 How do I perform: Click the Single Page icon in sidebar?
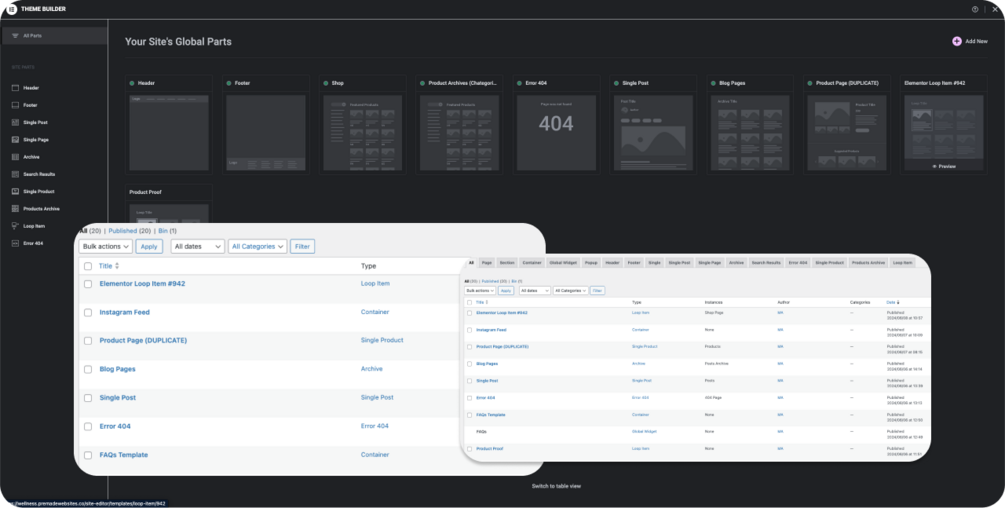[15, 140]
